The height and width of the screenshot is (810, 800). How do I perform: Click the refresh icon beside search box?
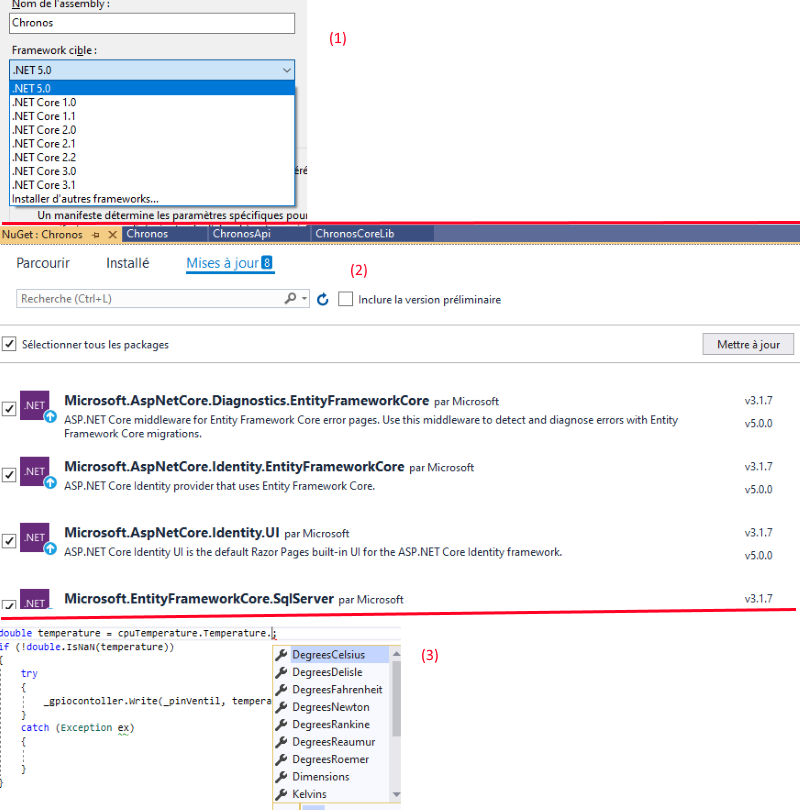322,299
